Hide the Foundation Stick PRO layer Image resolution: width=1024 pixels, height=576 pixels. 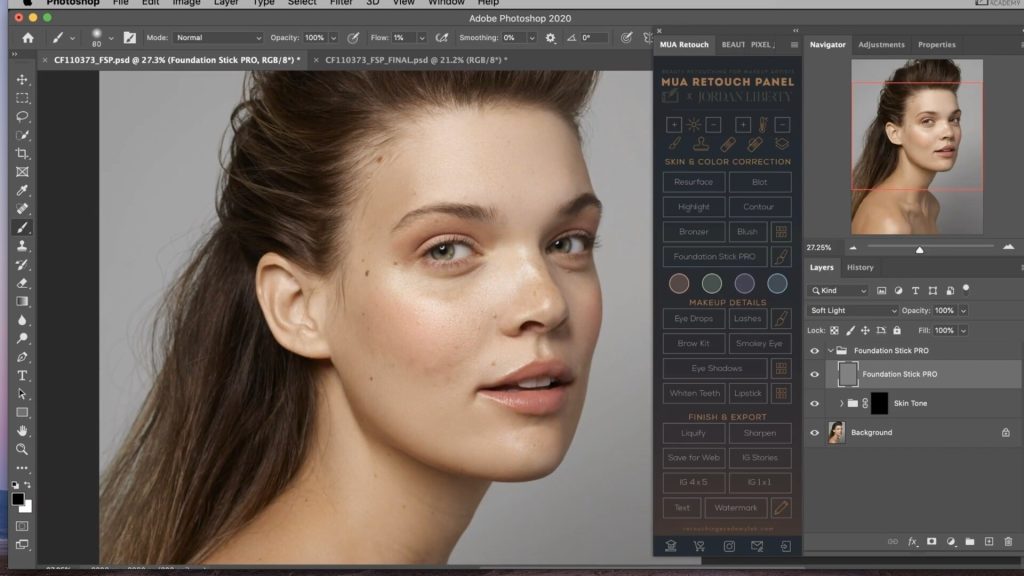point(815,374)
